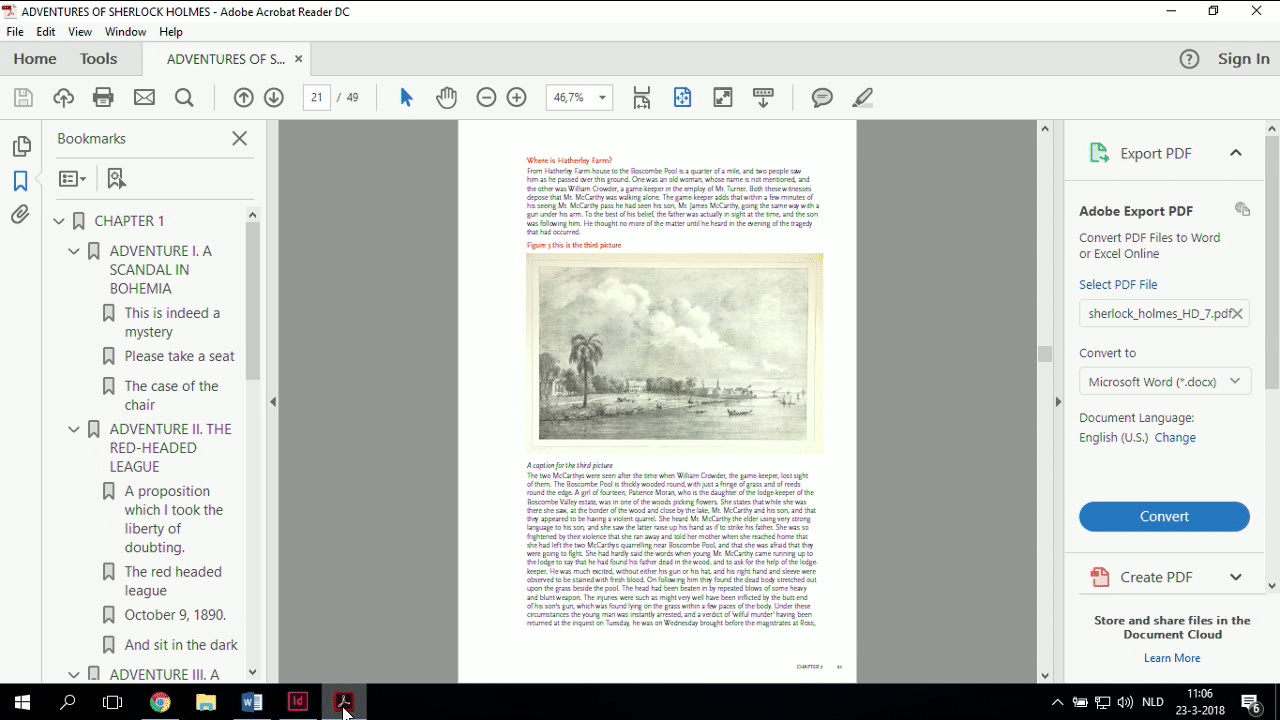Viewport: 1280px width, 720px height.
Task: Open 'October 9, 1890.' bookmark
Action: coord(175,615)
